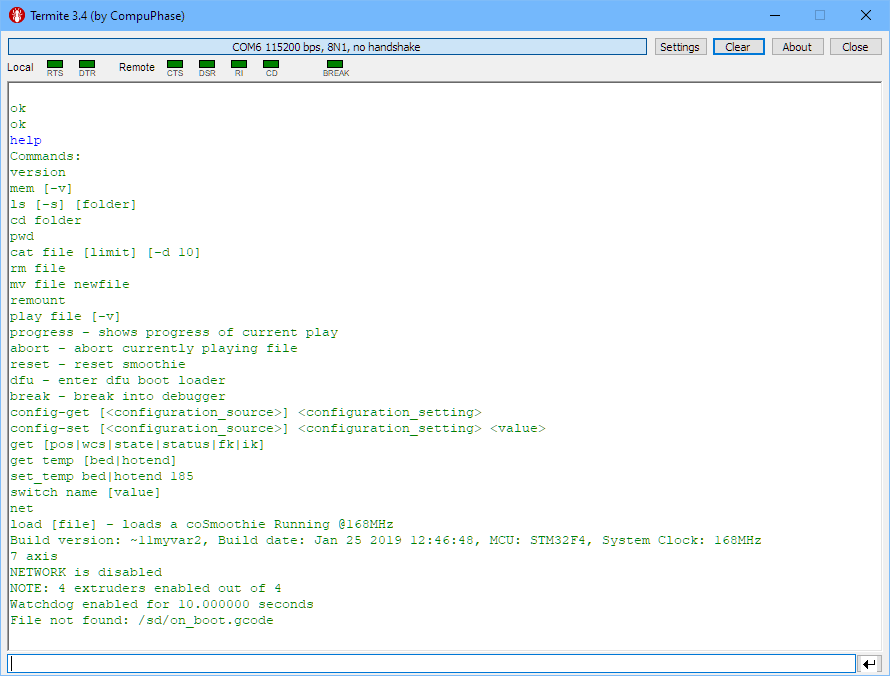
Task: Clear the terminal output
Action: [x=738, y=47]
